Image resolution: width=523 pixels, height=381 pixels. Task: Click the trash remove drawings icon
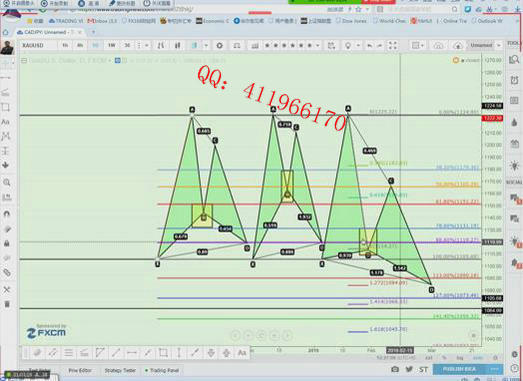tap(6, 304)
